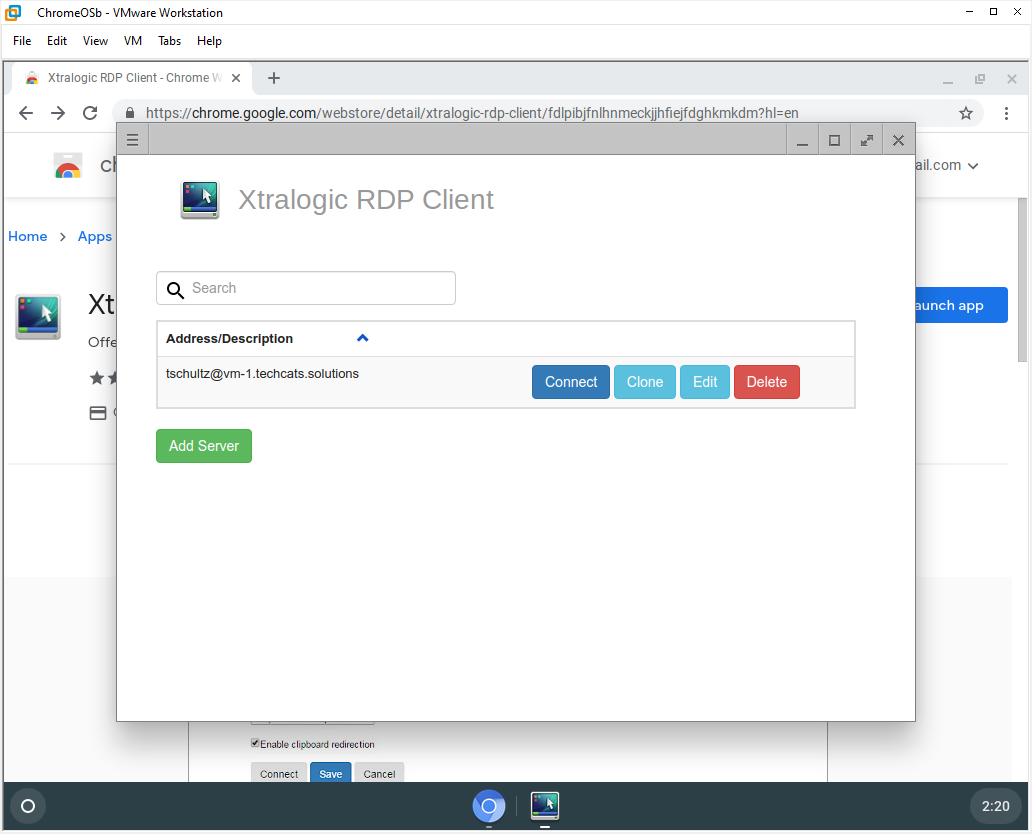Click the background Connect button below the dialog

pos(279,773)
